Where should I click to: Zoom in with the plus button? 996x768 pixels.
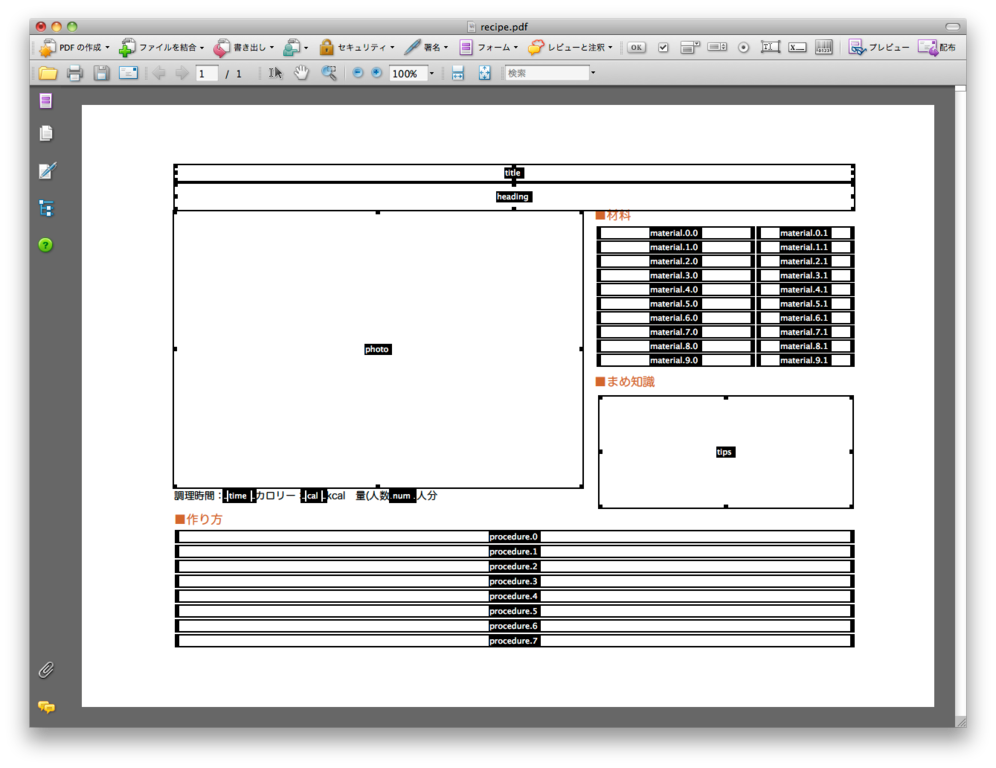[377, 73]
